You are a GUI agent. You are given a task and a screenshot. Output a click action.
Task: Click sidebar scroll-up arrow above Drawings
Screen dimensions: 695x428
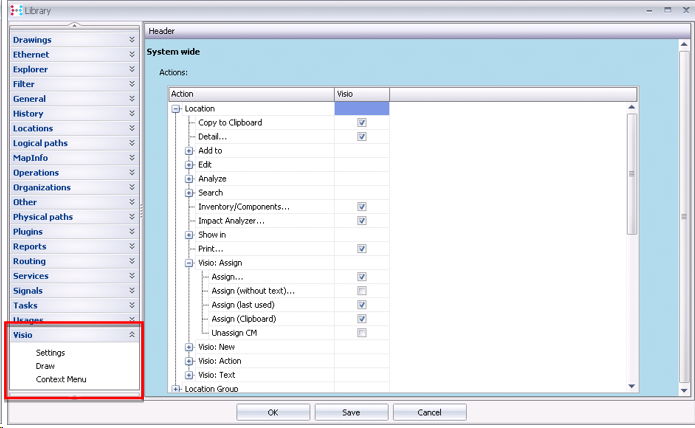74,26
